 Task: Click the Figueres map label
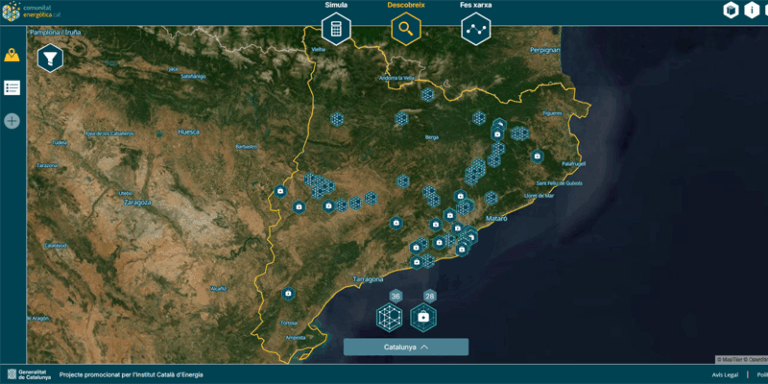click(552, 113)
